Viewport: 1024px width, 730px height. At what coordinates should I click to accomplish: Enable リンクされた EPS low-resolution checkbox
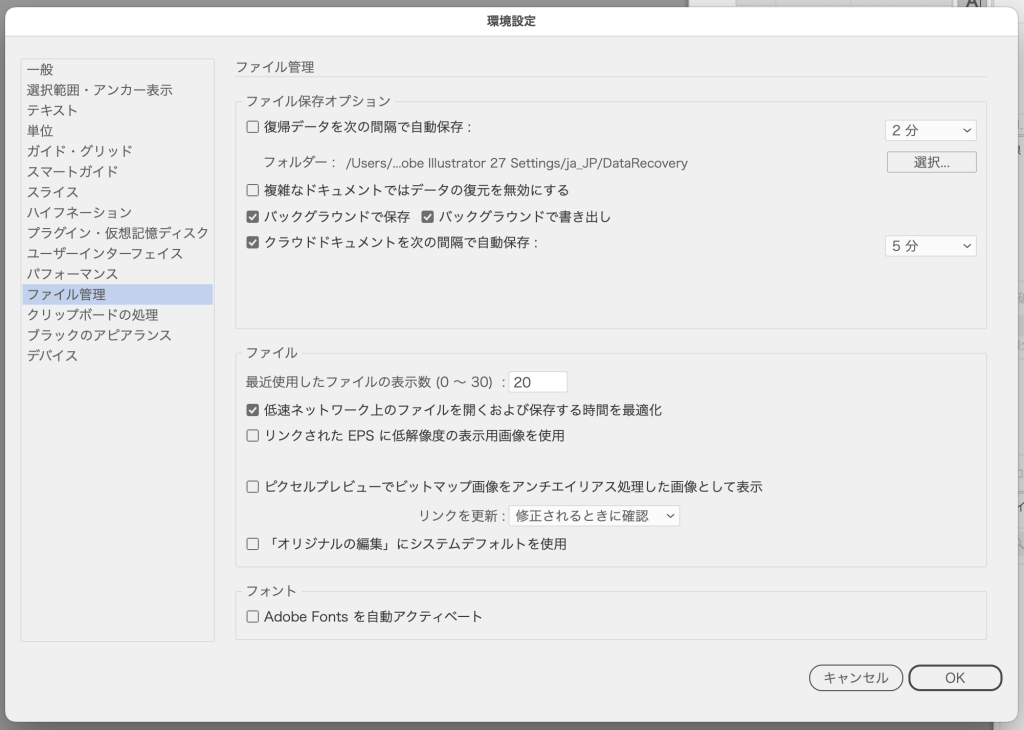253,436
